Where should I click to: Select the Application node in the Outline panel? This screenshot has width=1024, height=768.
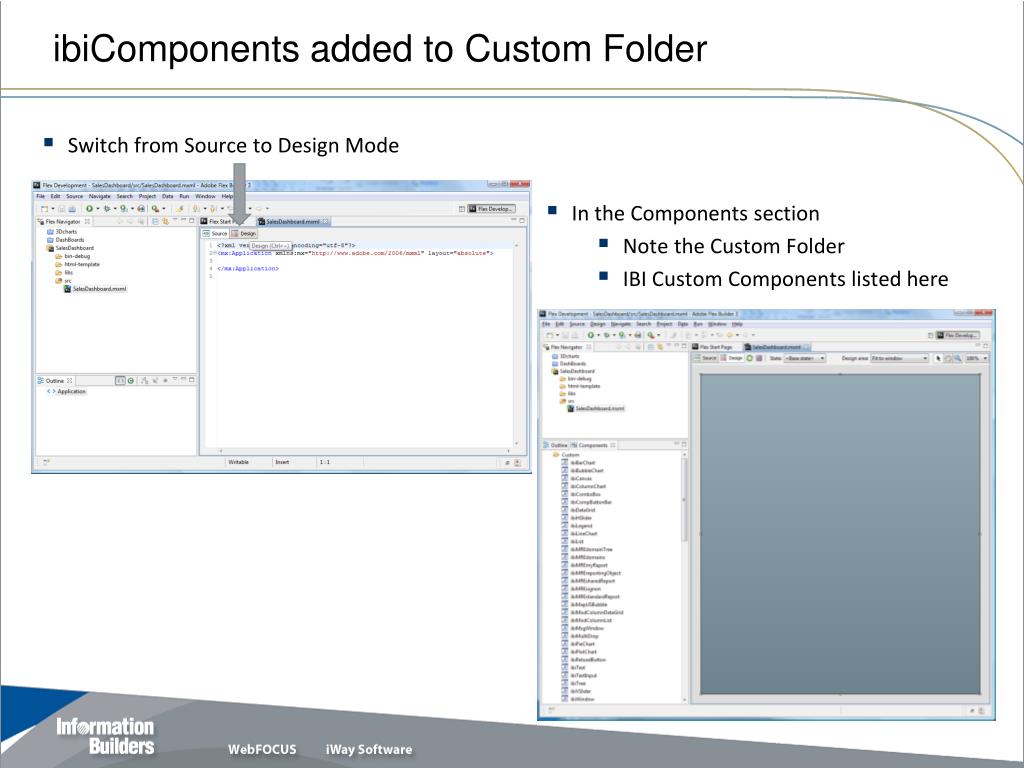(x=67, y=391)
